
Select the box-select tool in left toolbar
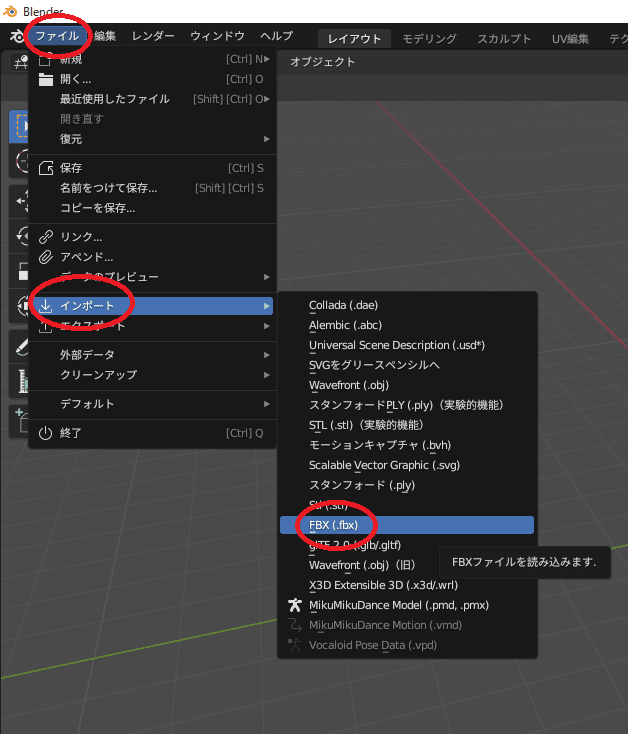[x=19, y=126]
